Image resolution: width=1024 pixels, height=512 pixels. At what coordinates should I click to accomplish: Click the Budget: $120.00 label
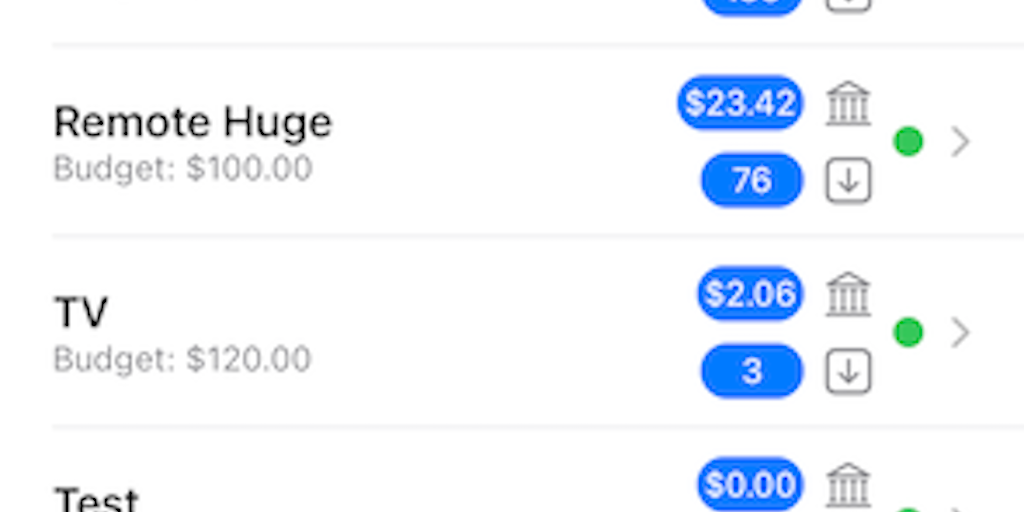(182, 358)
